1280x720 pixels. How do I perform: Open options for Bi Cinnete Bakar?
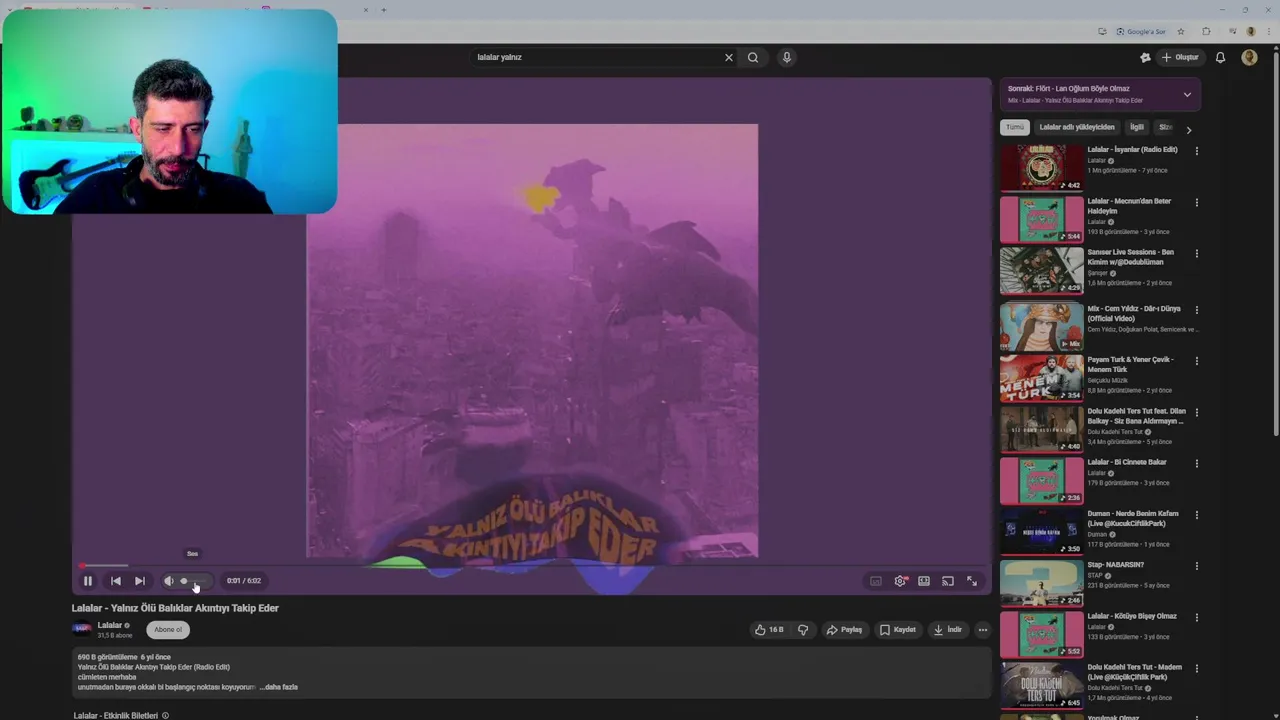click(1196, 464)
